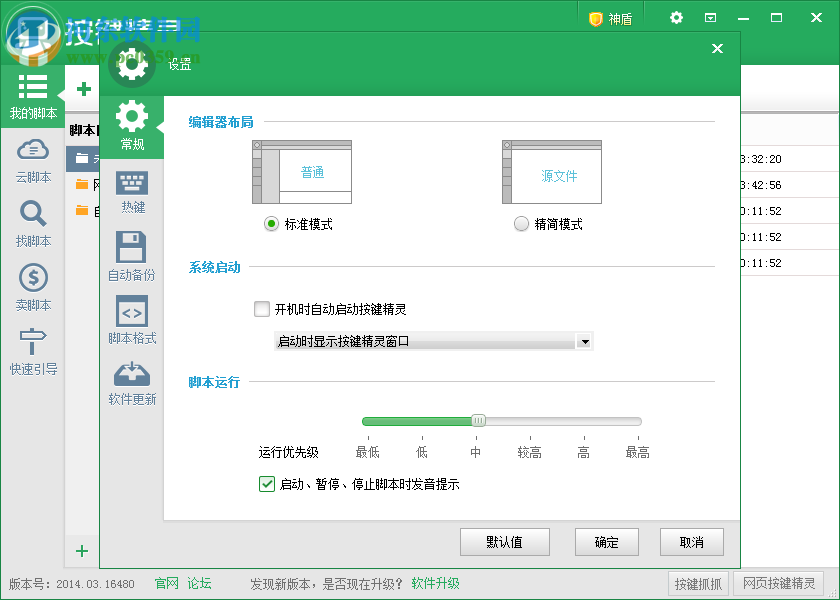Switch to 我的脚本 tab
The image size is (840, 600).
click(32, 97)
